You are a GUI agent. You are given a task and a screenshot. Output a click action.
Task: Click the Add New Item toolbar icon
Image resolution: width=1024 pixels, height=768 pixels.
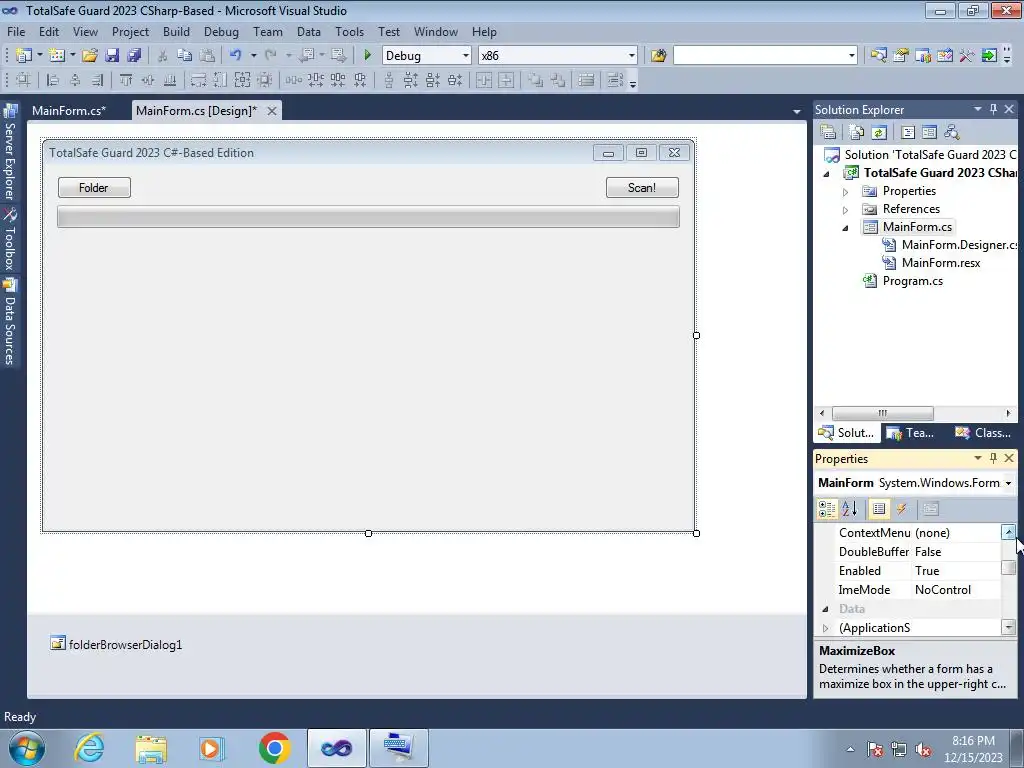pyautogui.click(x=57, y=56)
